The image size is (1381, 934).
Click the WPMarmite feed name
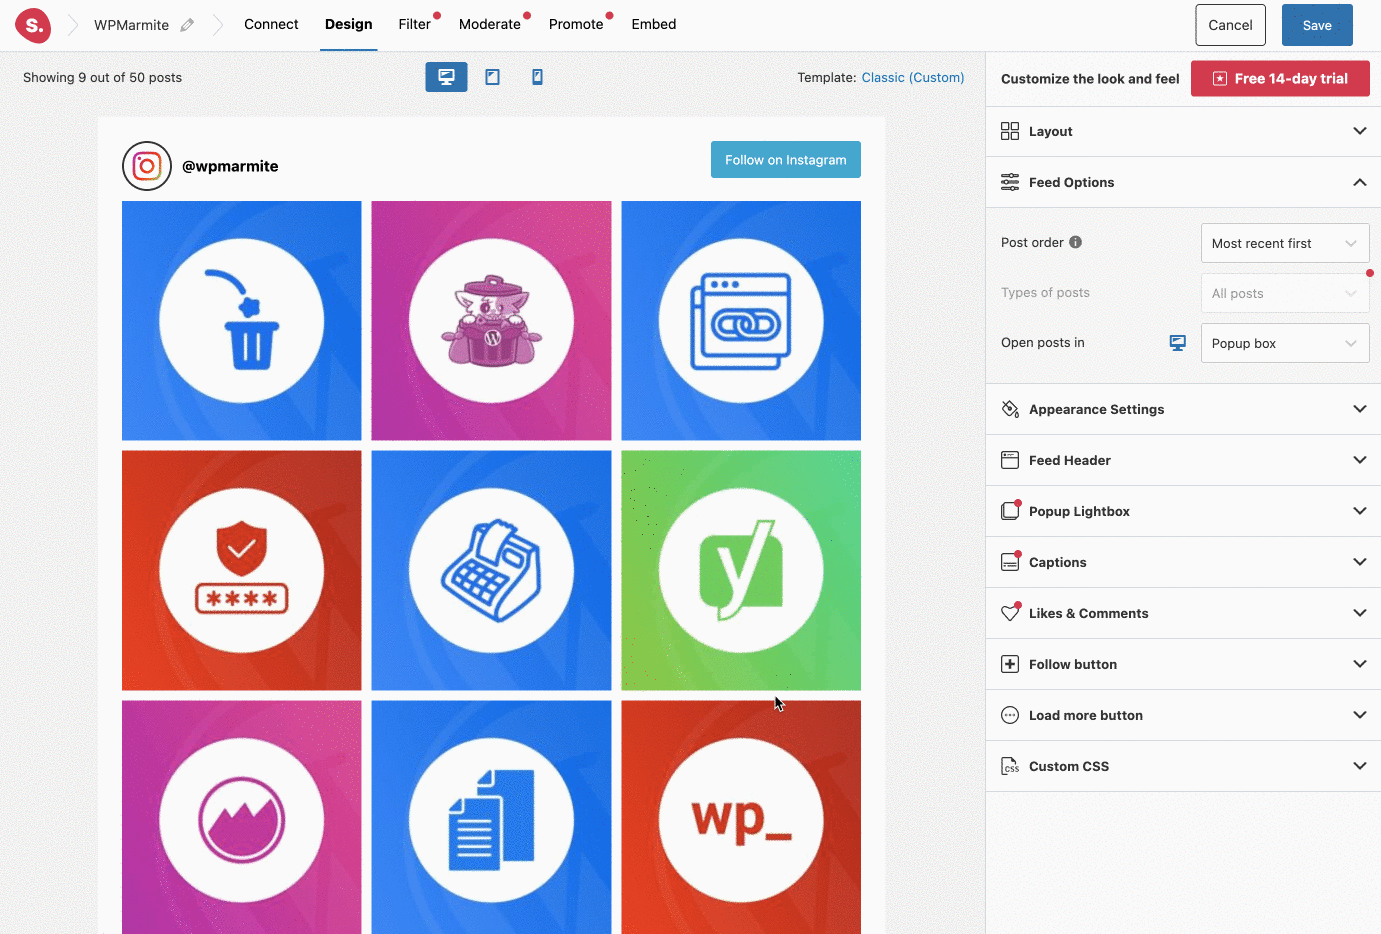pyautogui.click(x=131, y=25)
